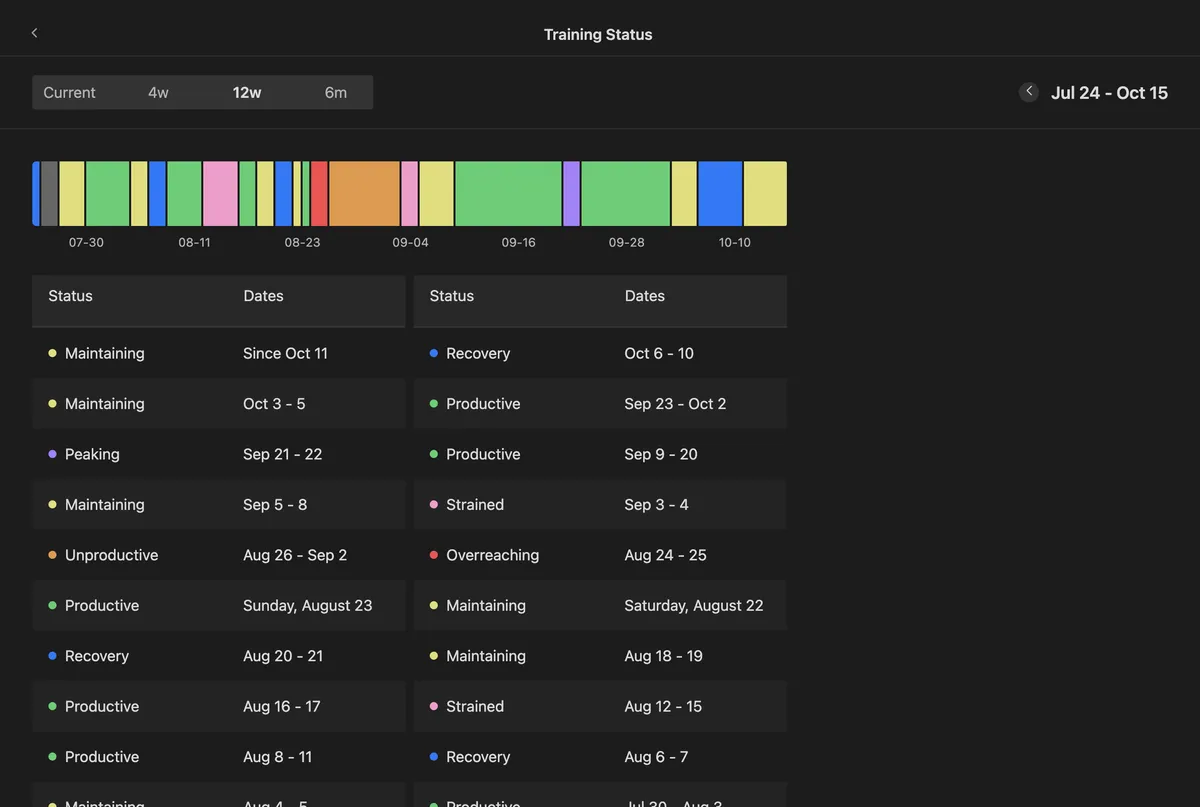This screenshot has width=1200, height=807.
Task: Select the Maintaining row for Saturday, August 22
Action: click(600, 606)
